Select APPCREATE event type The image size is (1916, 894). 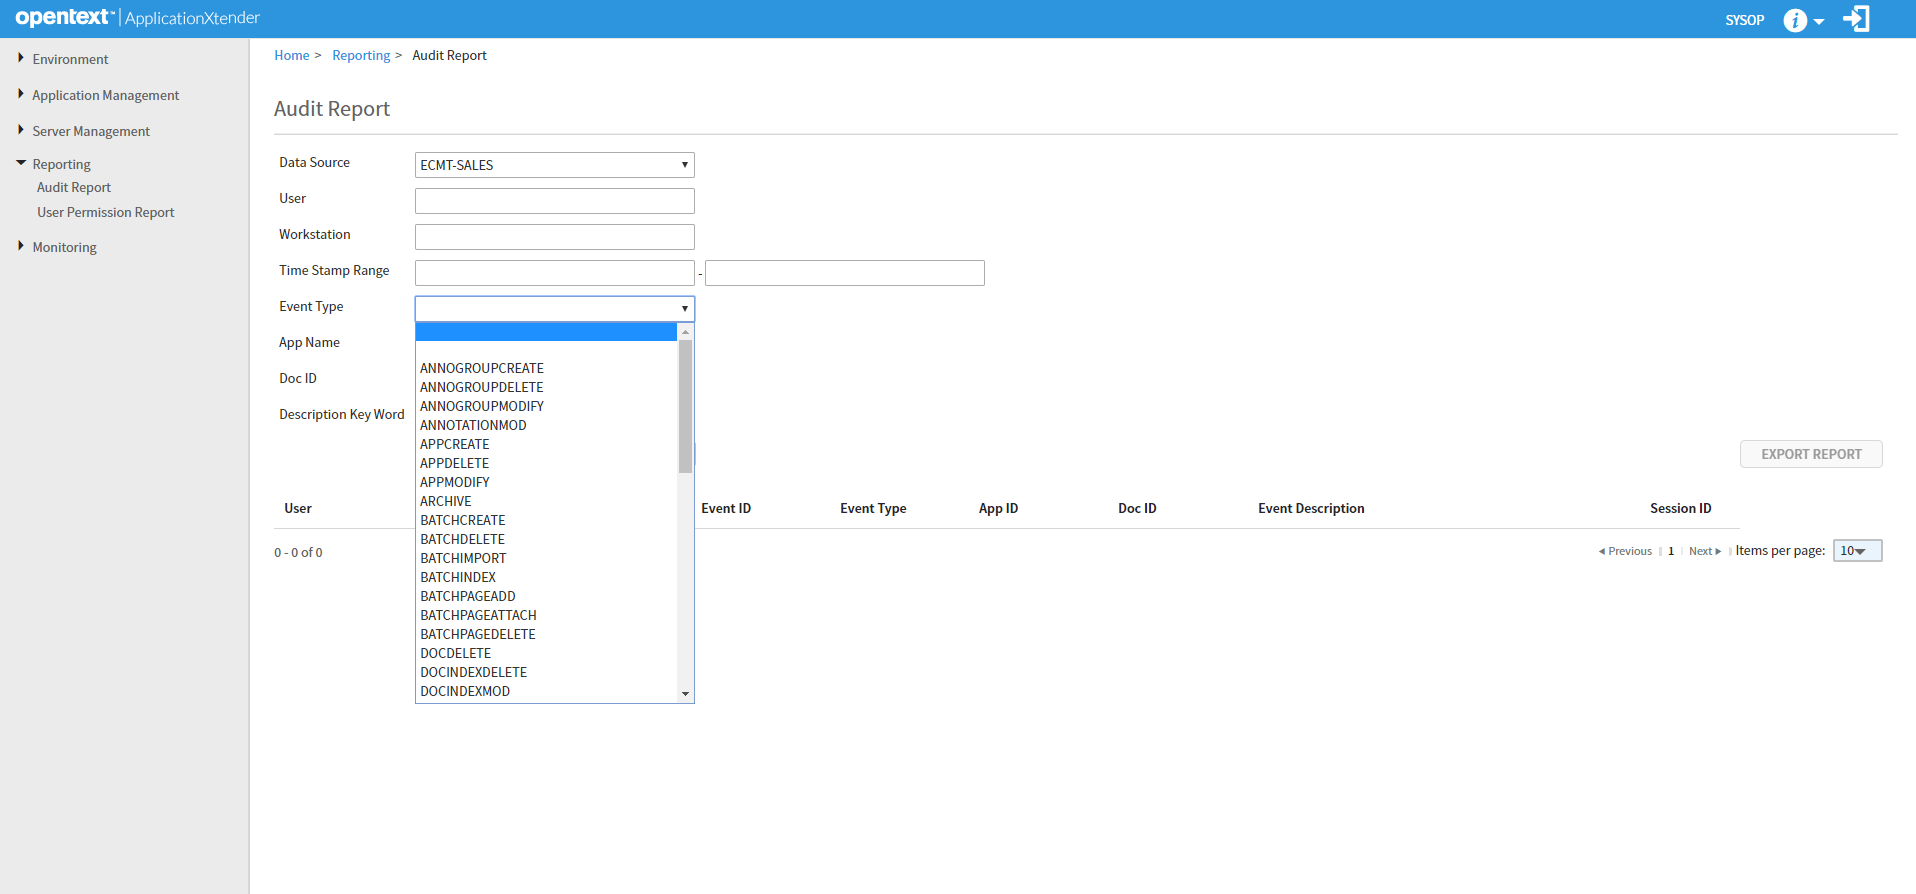(455, 444)
